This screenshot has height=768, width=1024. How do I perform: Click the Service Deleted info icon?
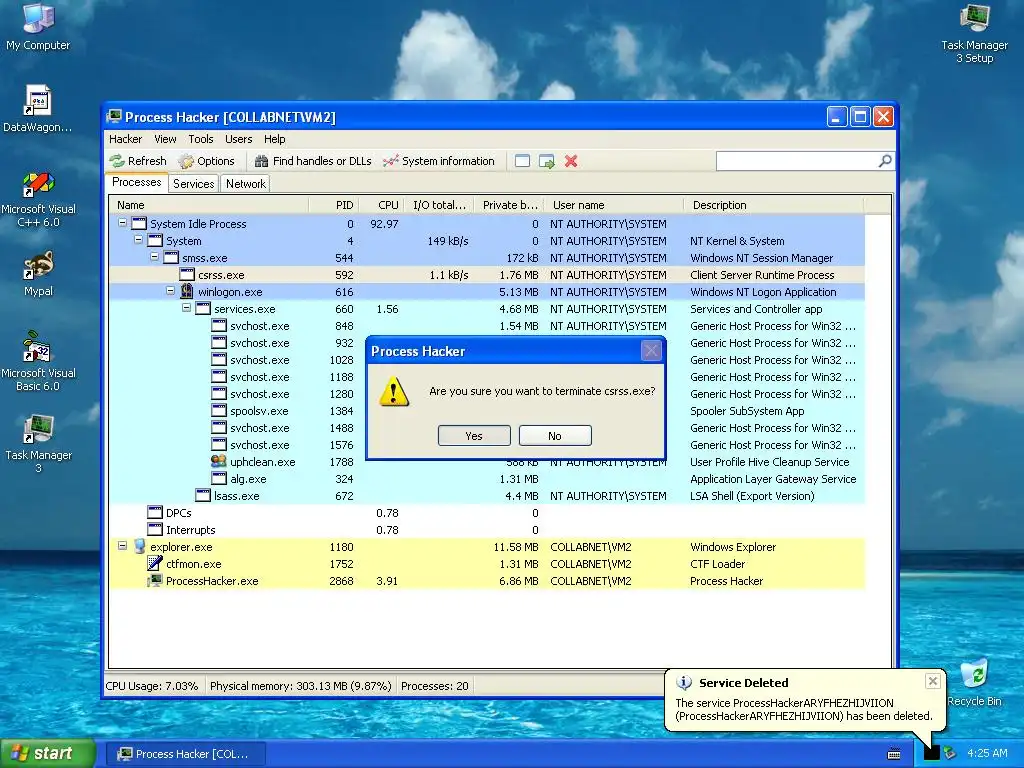[684, 682]
